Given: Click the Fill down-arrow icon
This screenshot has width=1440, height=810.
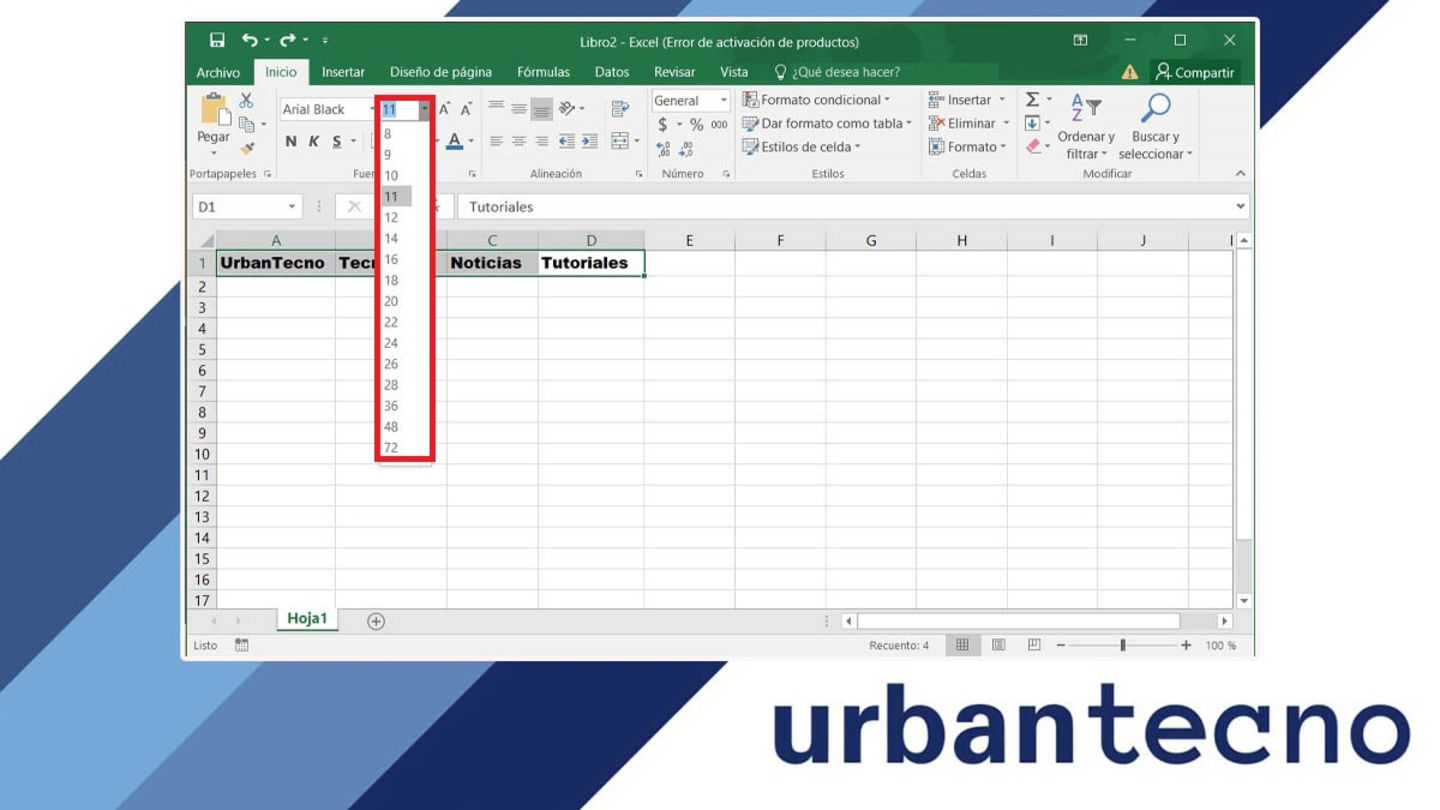Looking at the screenshot, I should pyautogui.click(x=1032, y=123).
